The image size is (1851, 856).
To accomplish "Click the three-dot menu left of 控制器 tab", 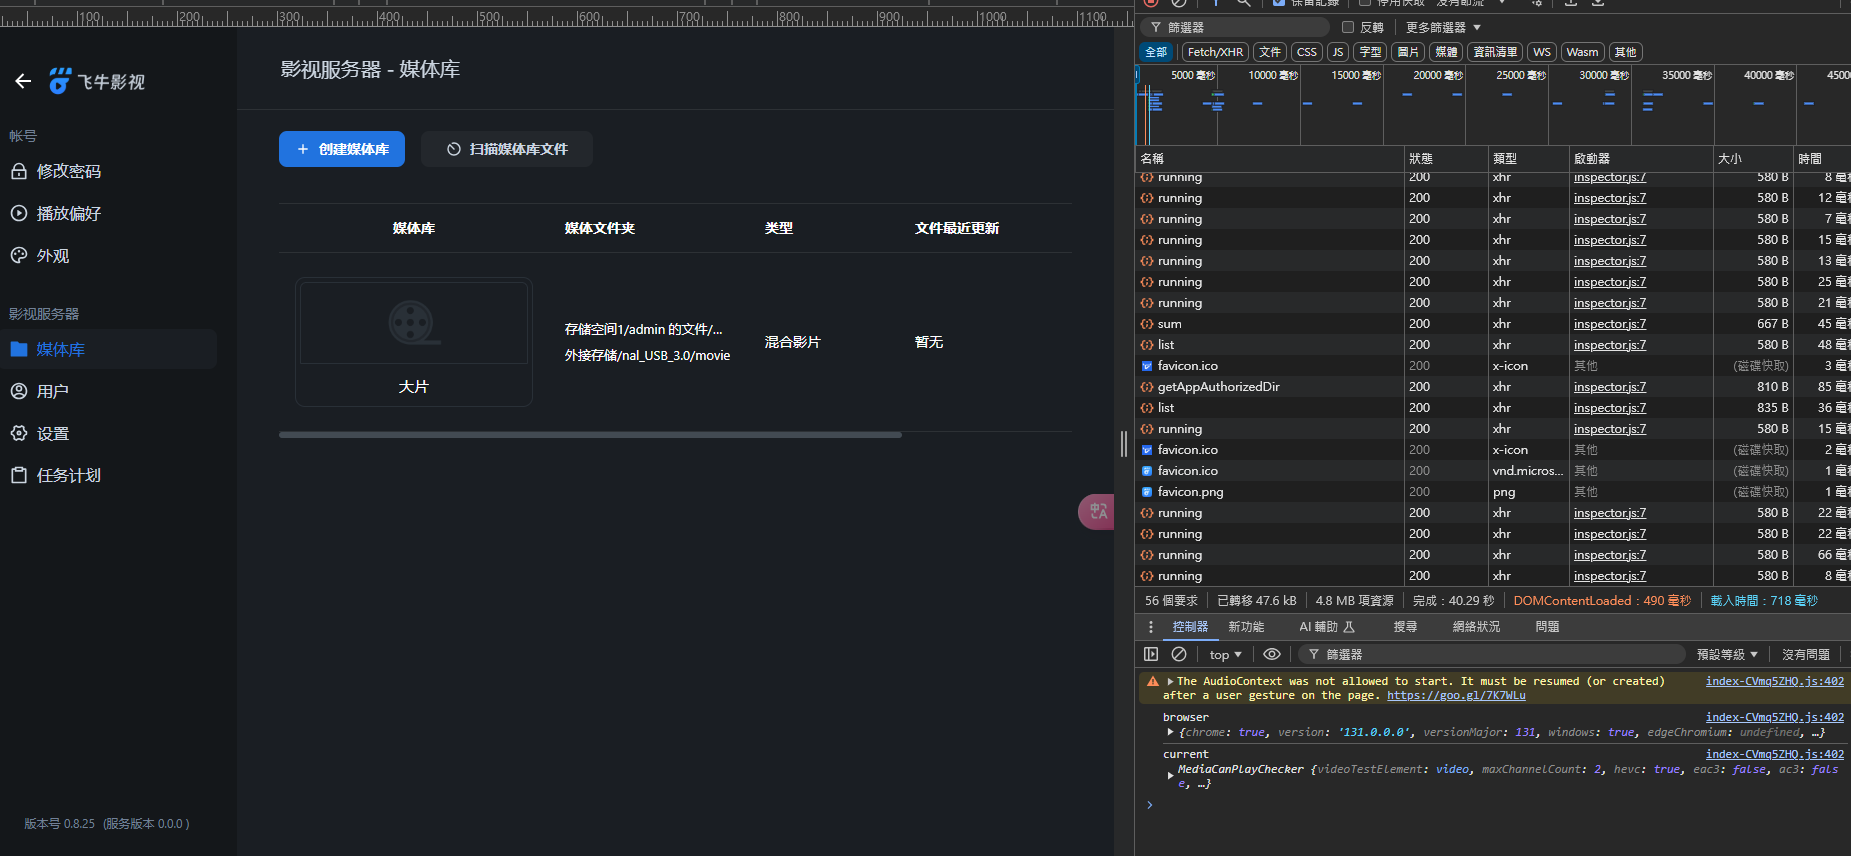I will 1151,627.
